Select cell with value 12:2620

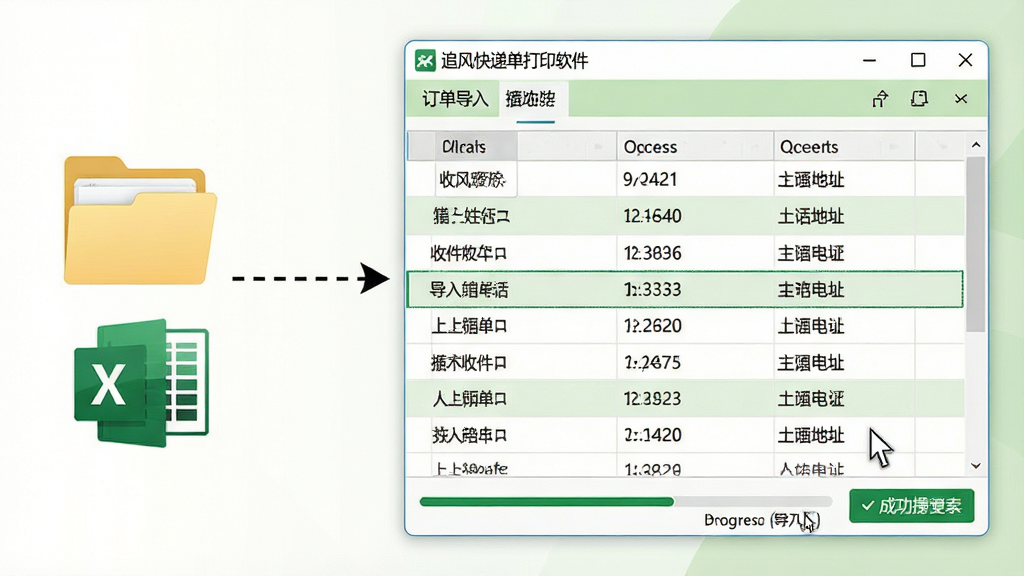click(696, 326)
